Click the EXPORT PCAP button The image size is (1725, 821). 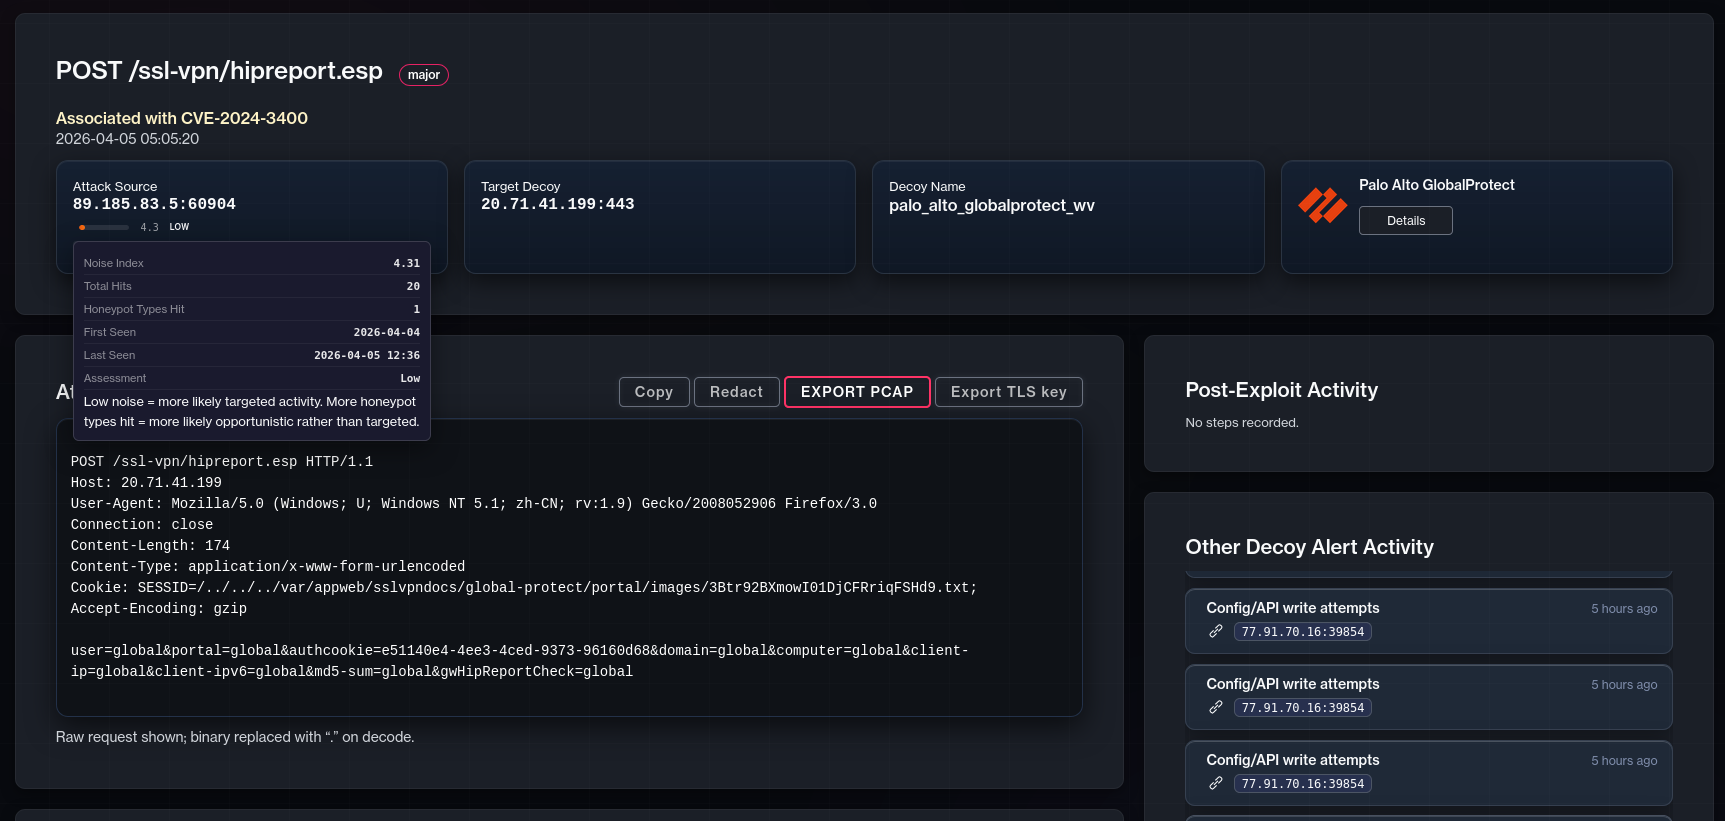(x=857, y=392)
